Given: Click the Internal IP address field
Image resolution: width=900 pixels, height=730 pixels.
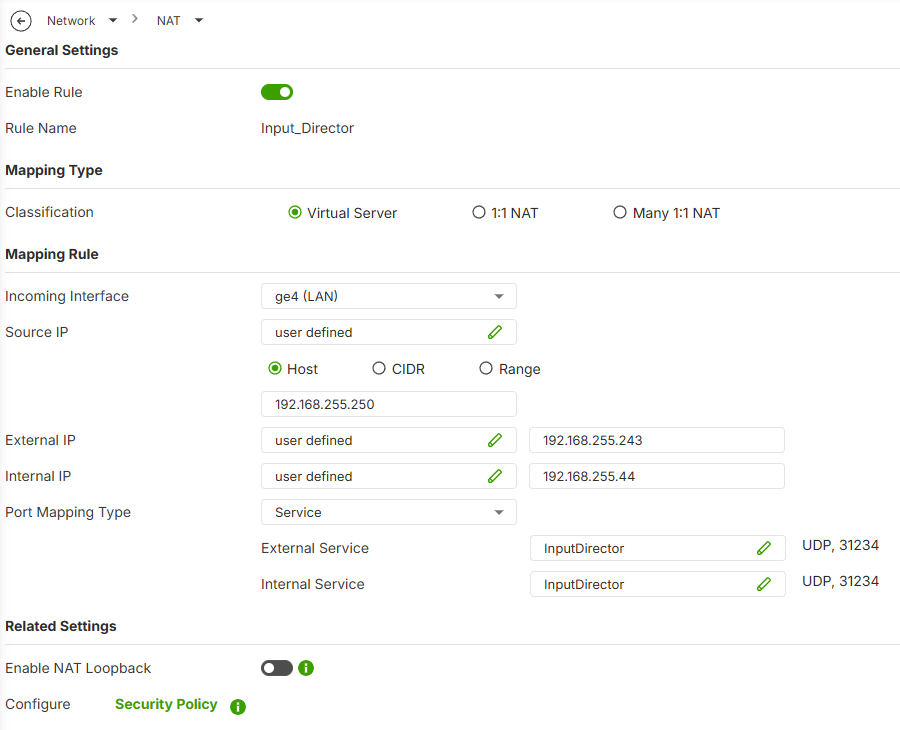Looking at the screenshot, I should coord(657,476).
